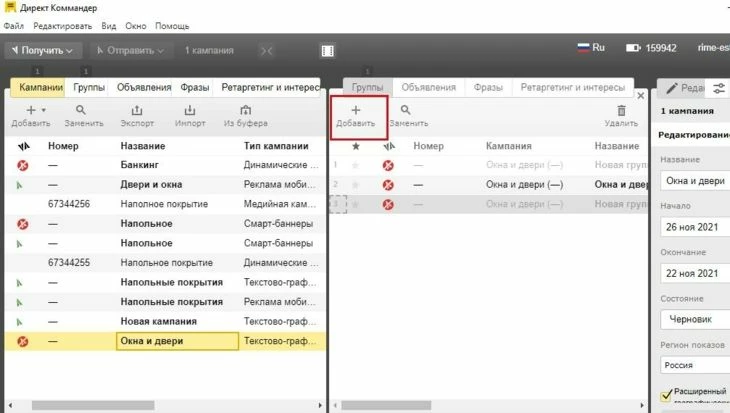Toggle favorite star in group row 1

(356, 165)
